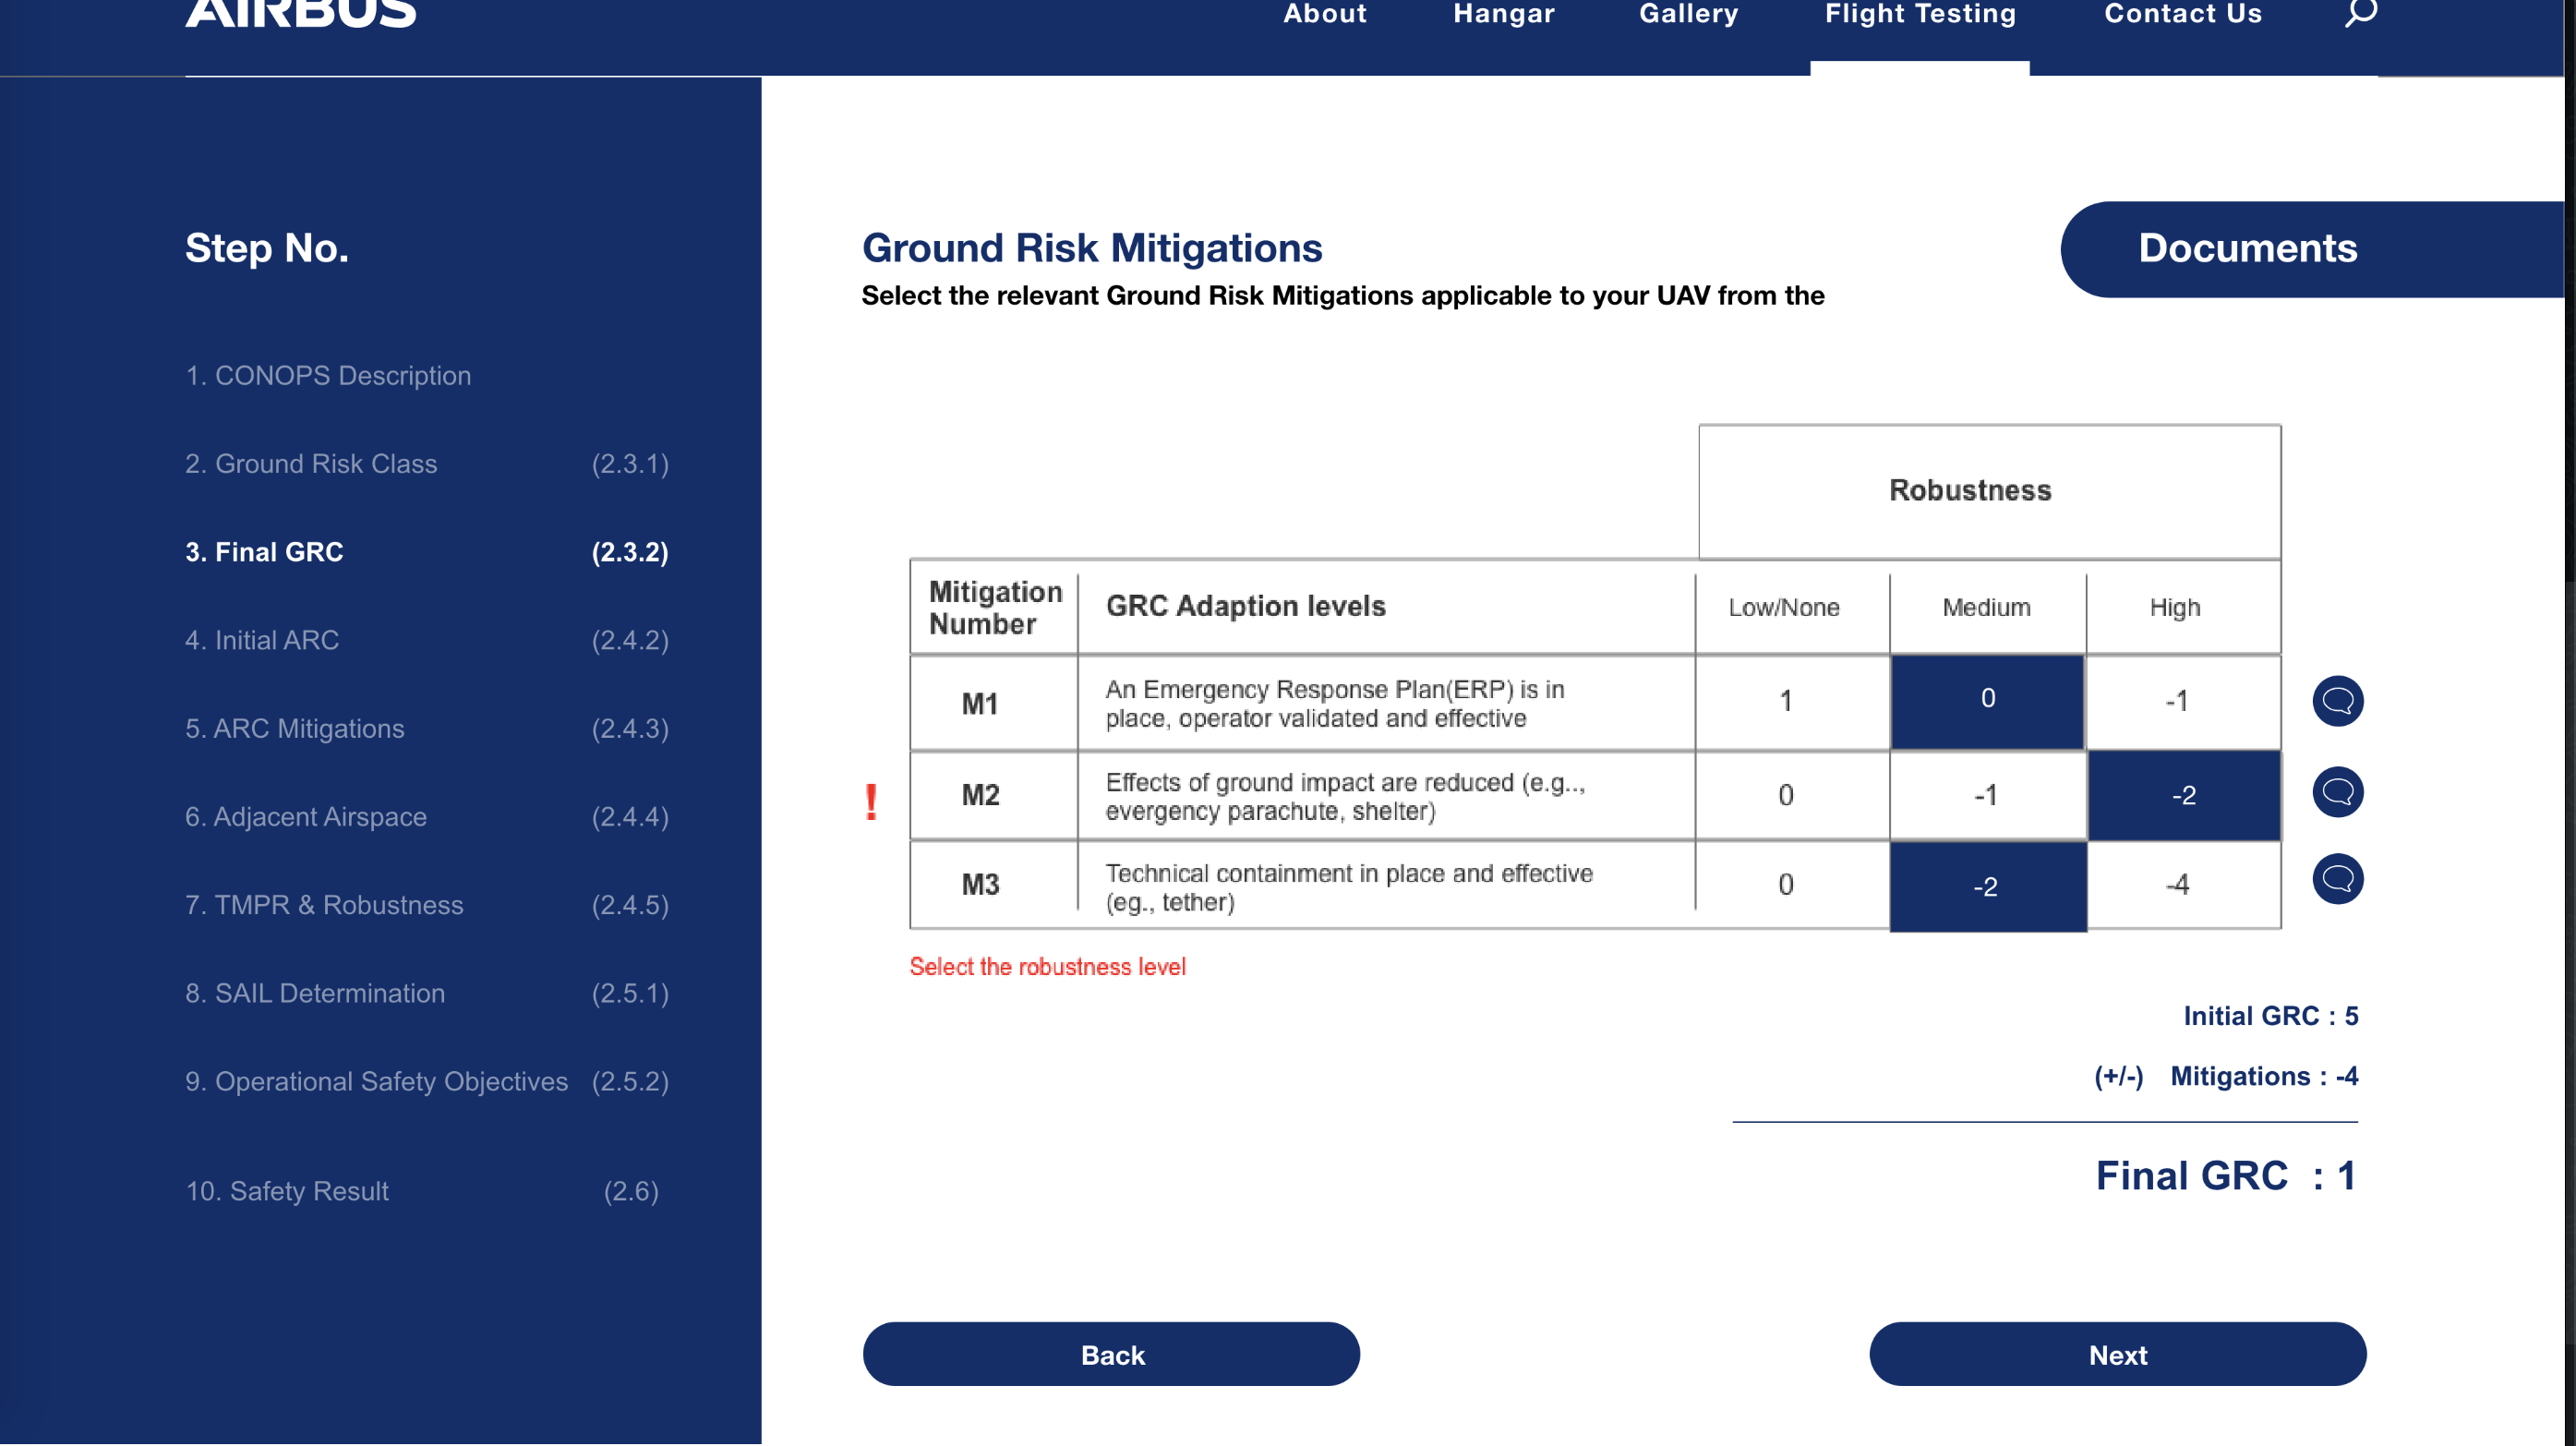This screenshot has width=2576, height=1446.
Task: Select M1 Low/None robustness value 1
Action: [1786, 702]
